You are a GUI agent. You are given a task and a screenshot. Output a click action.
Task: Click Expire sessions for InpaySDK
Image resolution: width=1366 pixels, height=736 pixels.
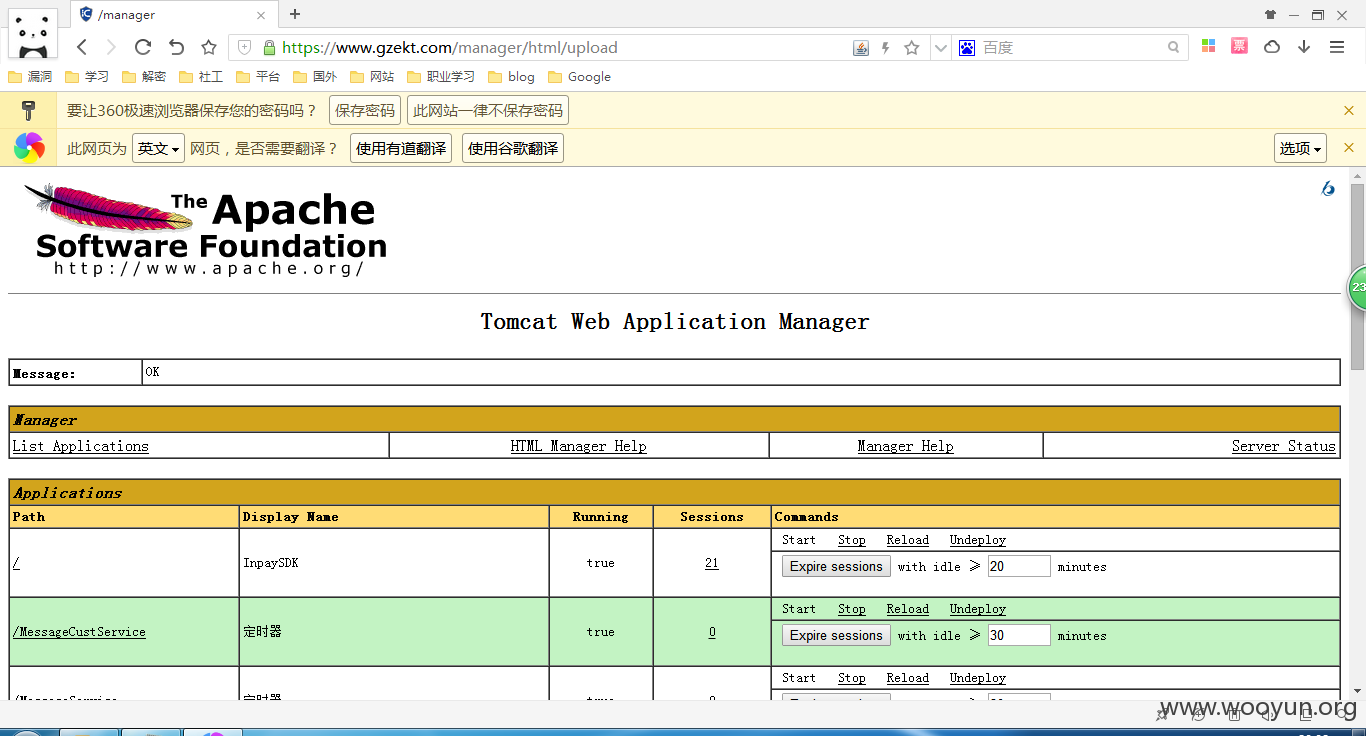836,566
